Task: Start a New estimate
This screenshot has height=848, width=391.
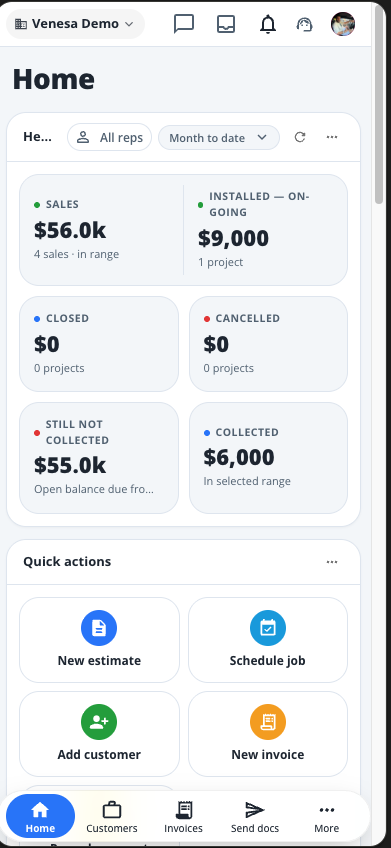Action: tap(100, 640)
